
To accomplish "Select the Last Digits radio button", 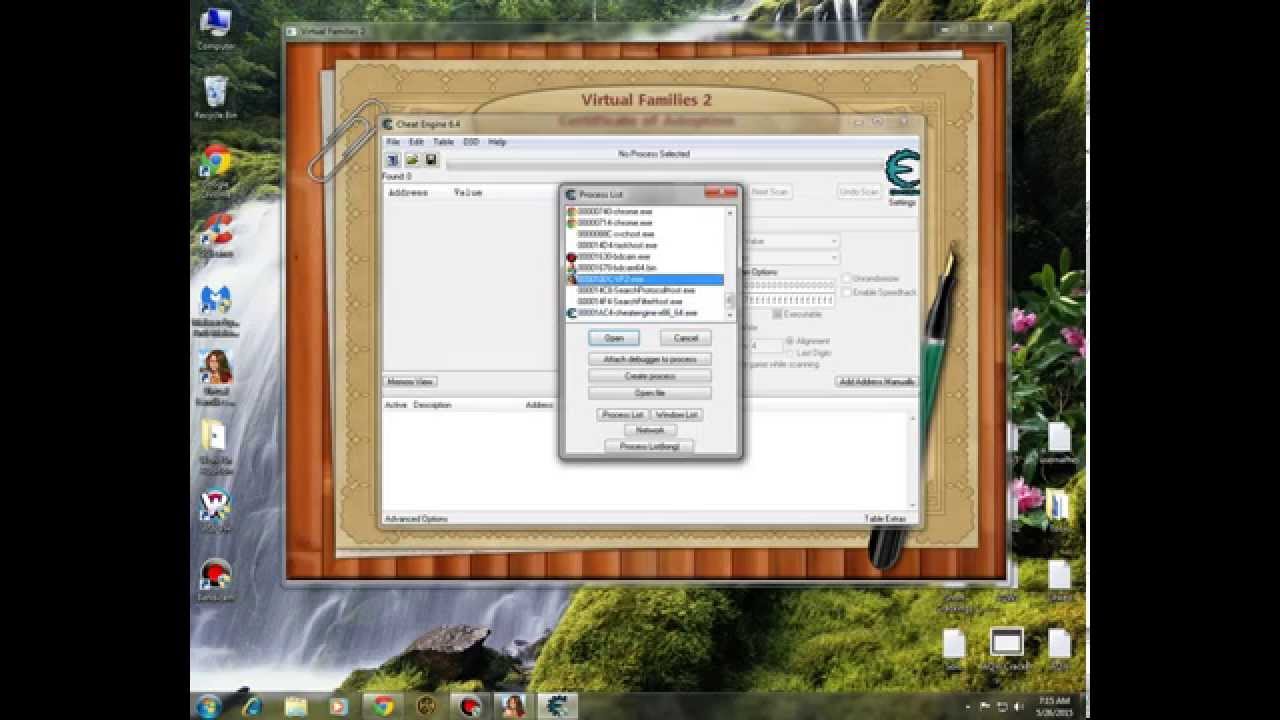I will 789,353.
